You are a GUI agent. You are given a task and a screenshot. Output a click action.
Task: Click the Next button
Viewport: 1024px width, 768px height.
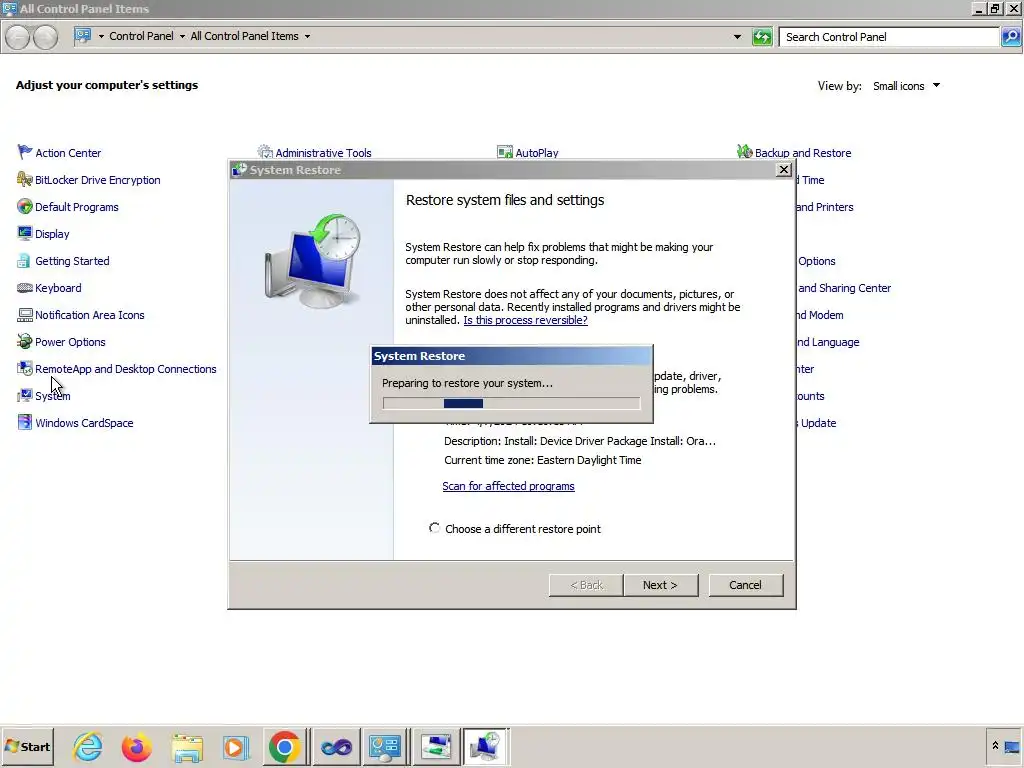pos(660,585)
